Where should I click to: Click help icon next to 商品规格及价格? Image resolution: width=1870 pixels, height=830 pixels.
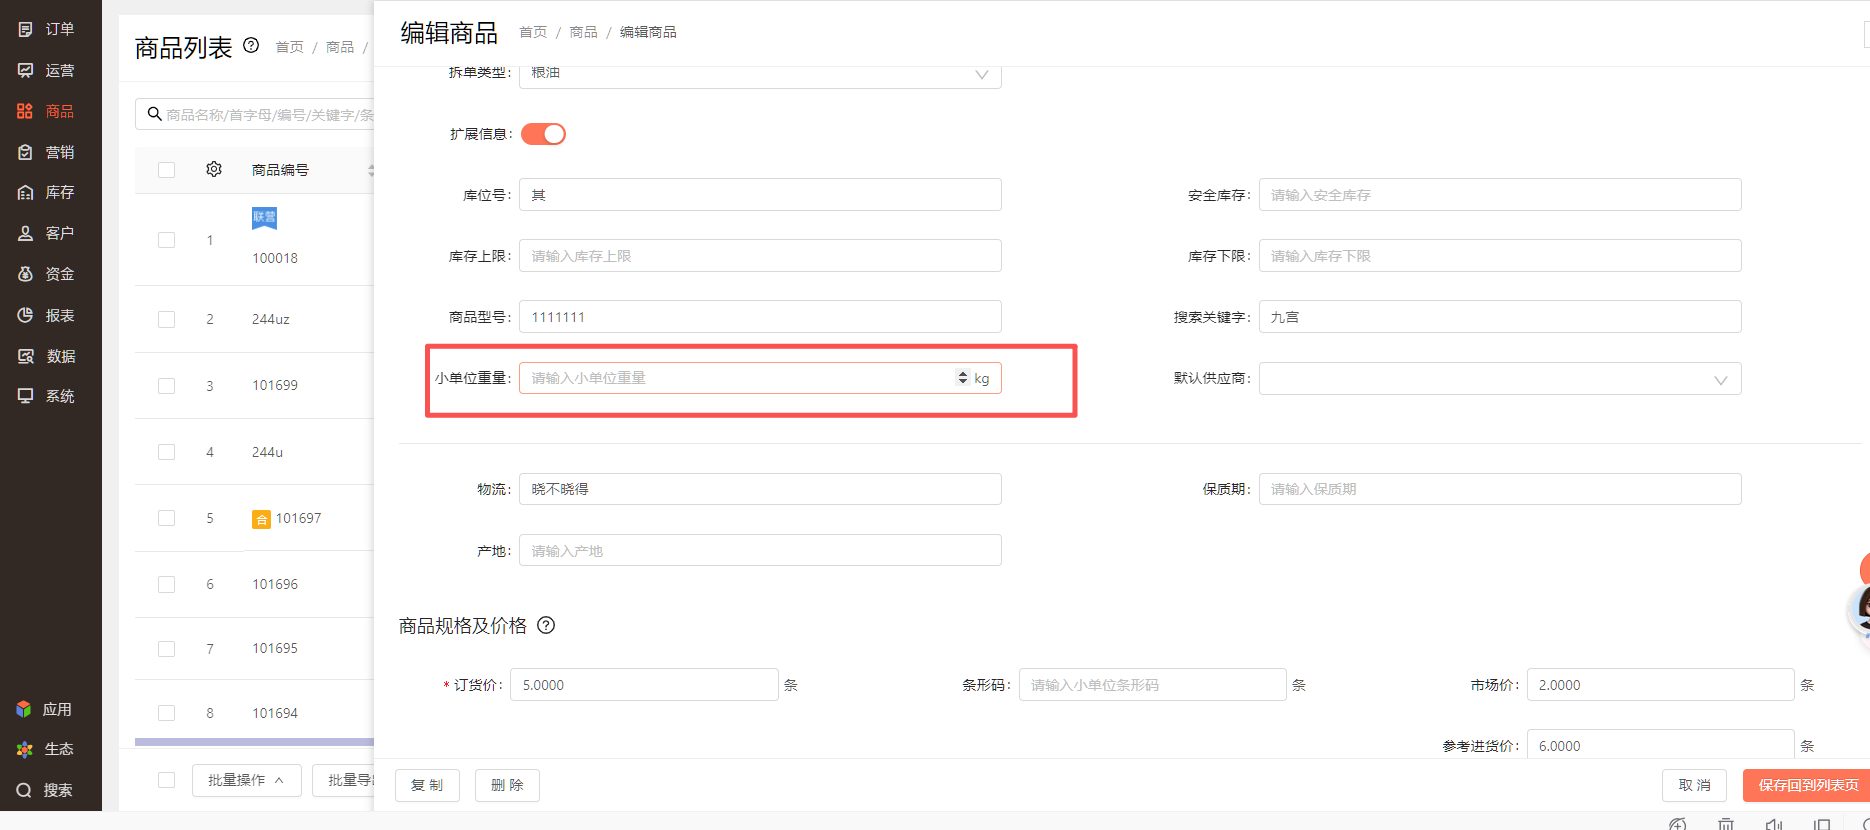(x=546, y=625)
